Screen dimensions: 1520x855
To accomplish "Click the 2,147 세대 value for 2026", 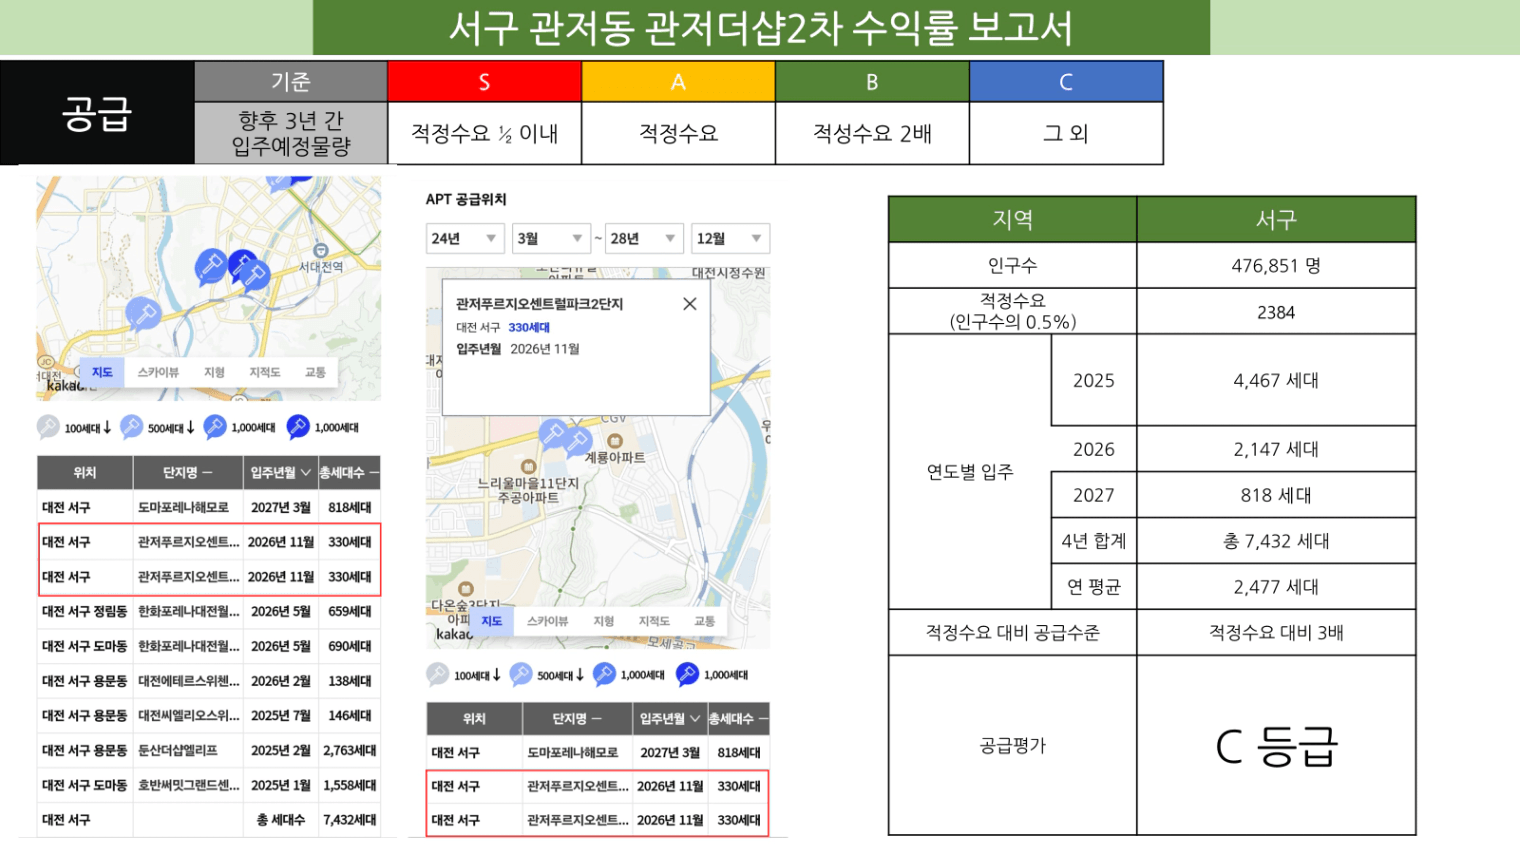I will tap(1276, 449).
